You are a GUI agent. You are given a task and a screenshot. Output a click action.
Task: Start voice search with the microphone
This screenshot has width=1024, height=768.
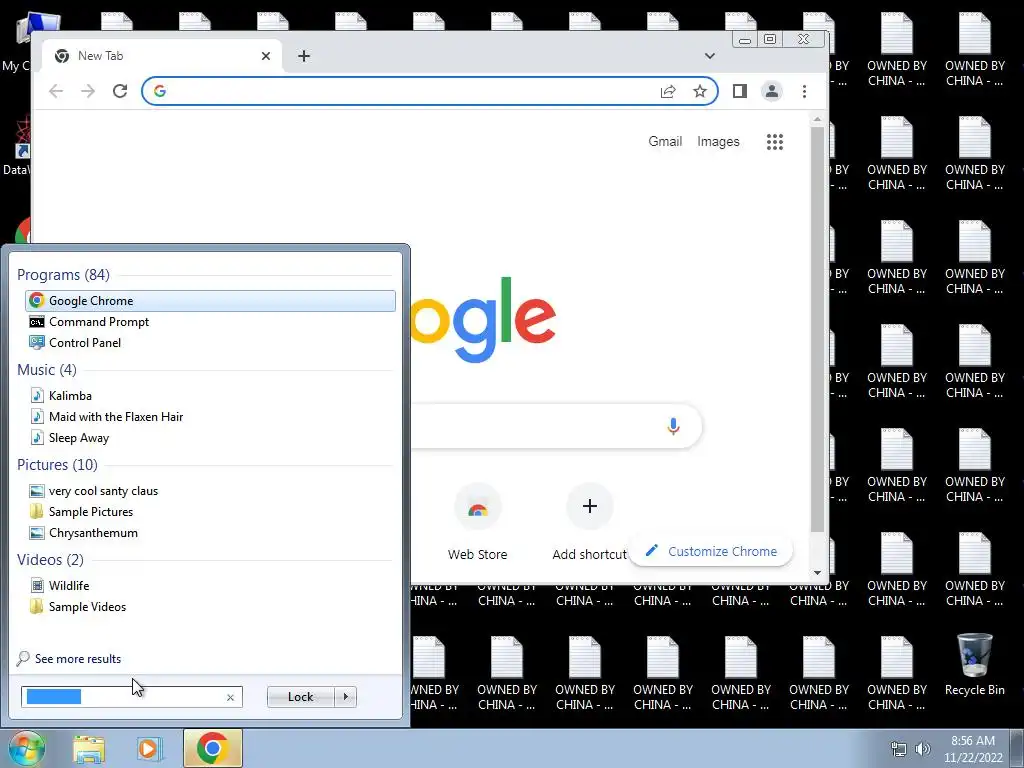point(673,426)
